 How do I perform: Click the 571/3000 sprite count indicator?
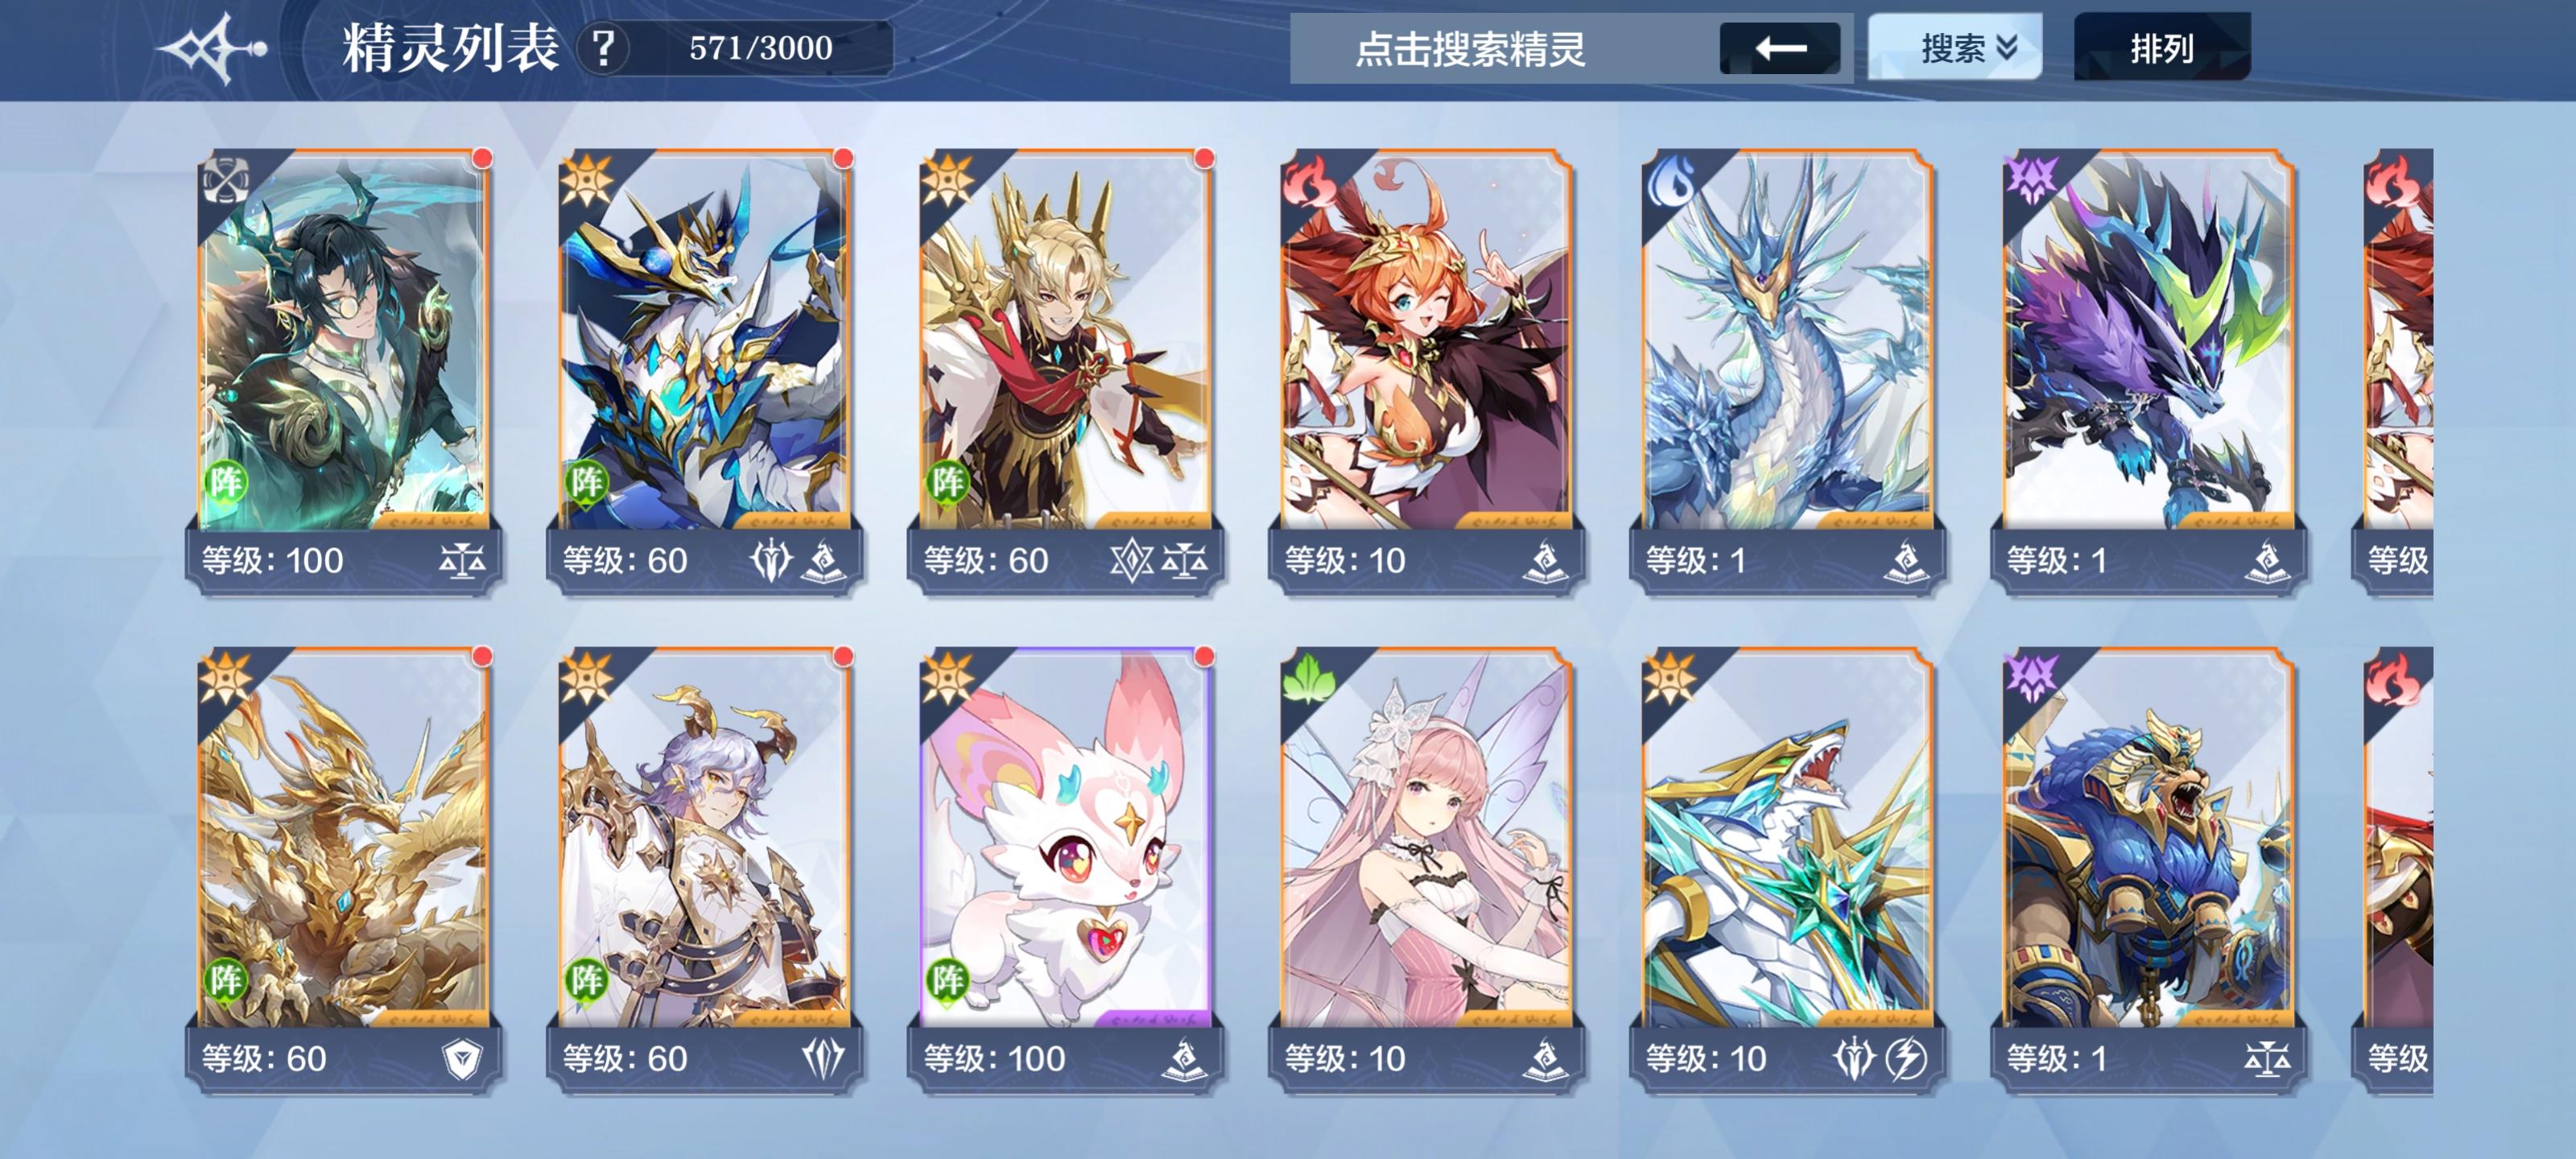761,48
